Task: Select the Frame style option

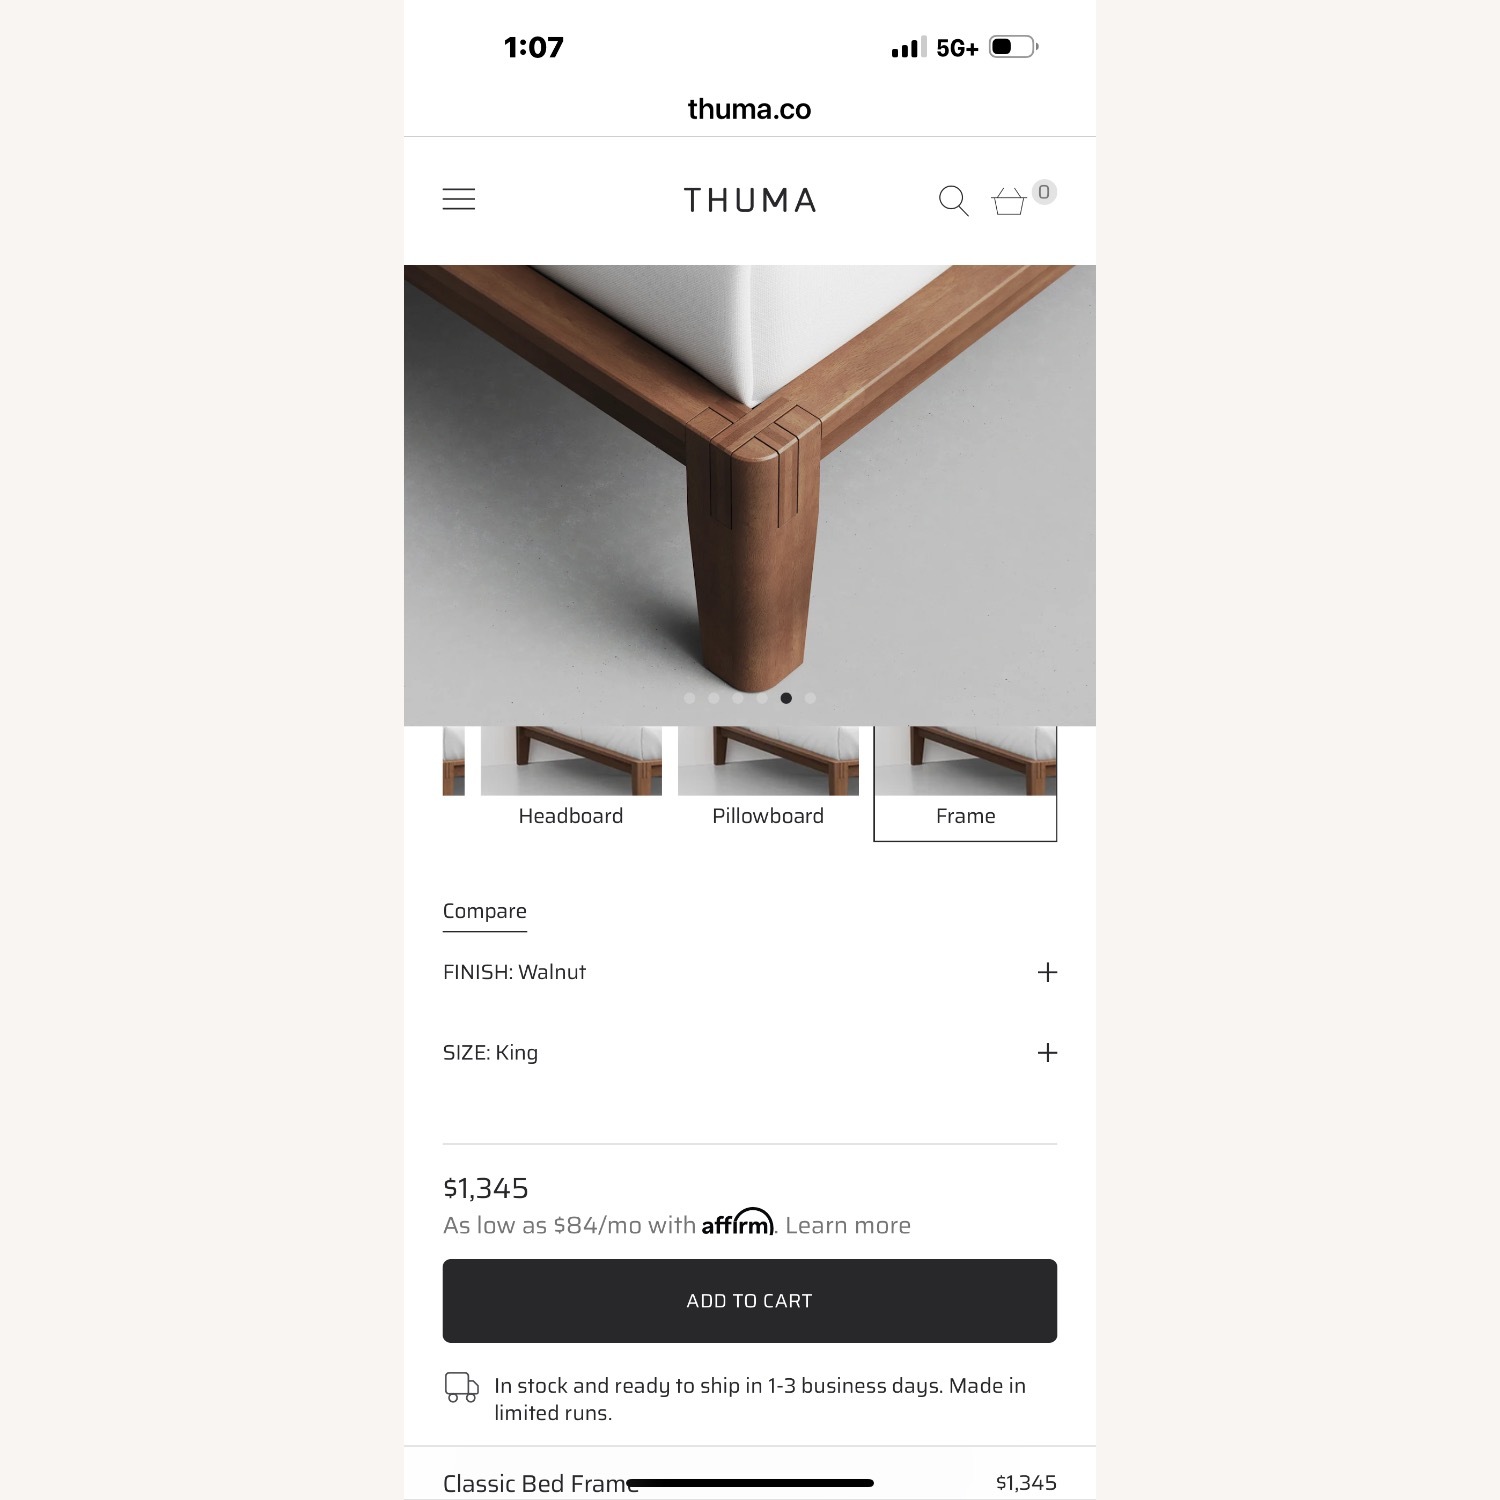Action: tap(965, 783)
